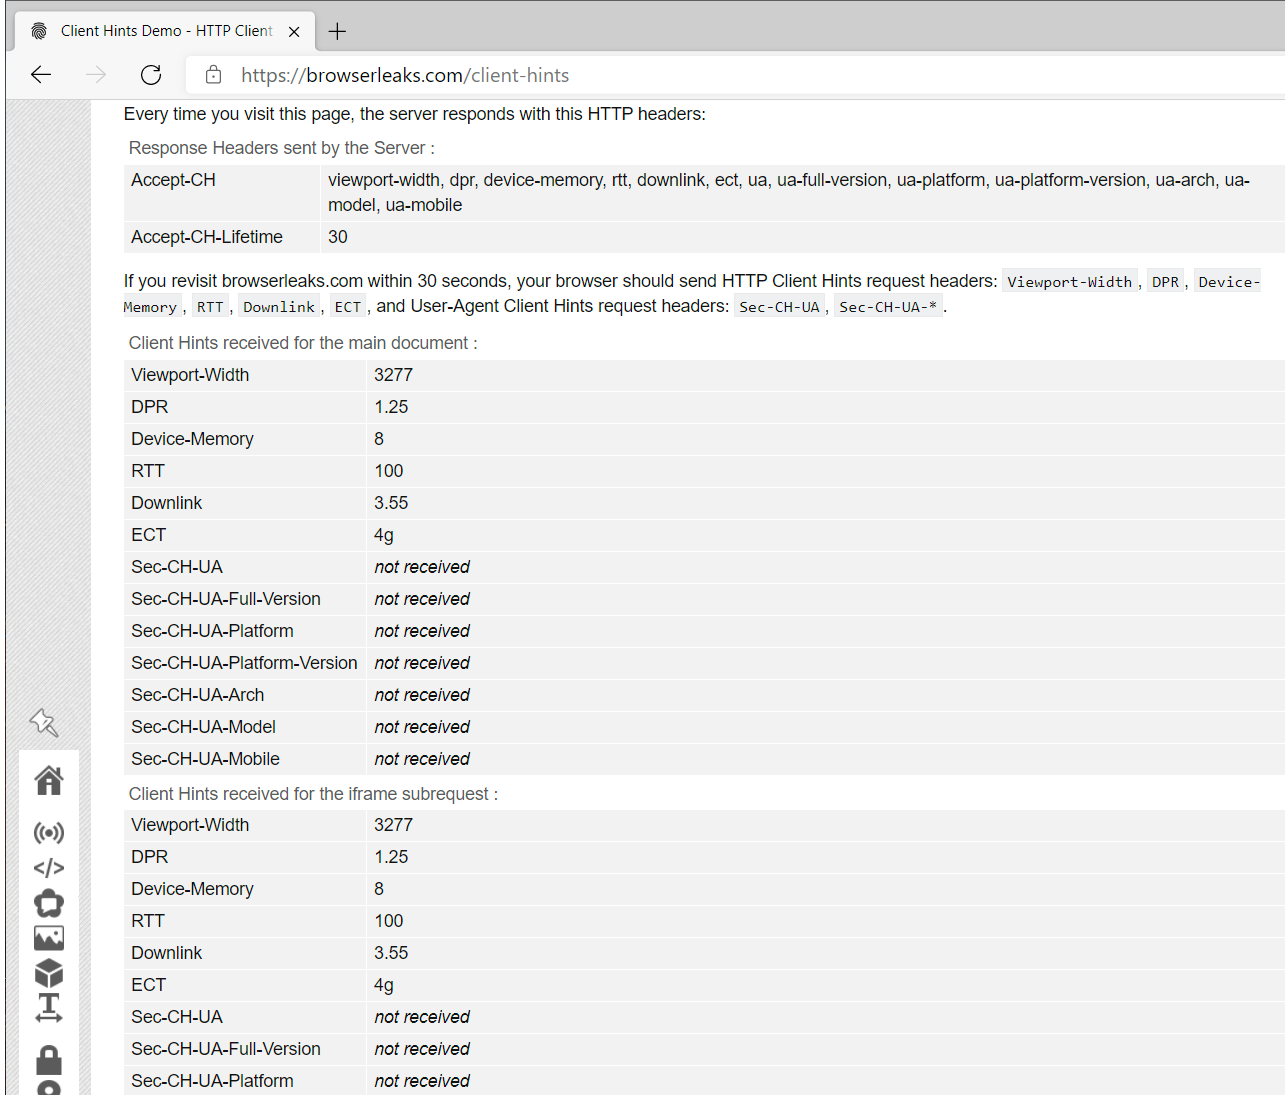Close the Client Hints Demo tab
This screenshot has height=1095, width=1285.
[x=294, y=32]
